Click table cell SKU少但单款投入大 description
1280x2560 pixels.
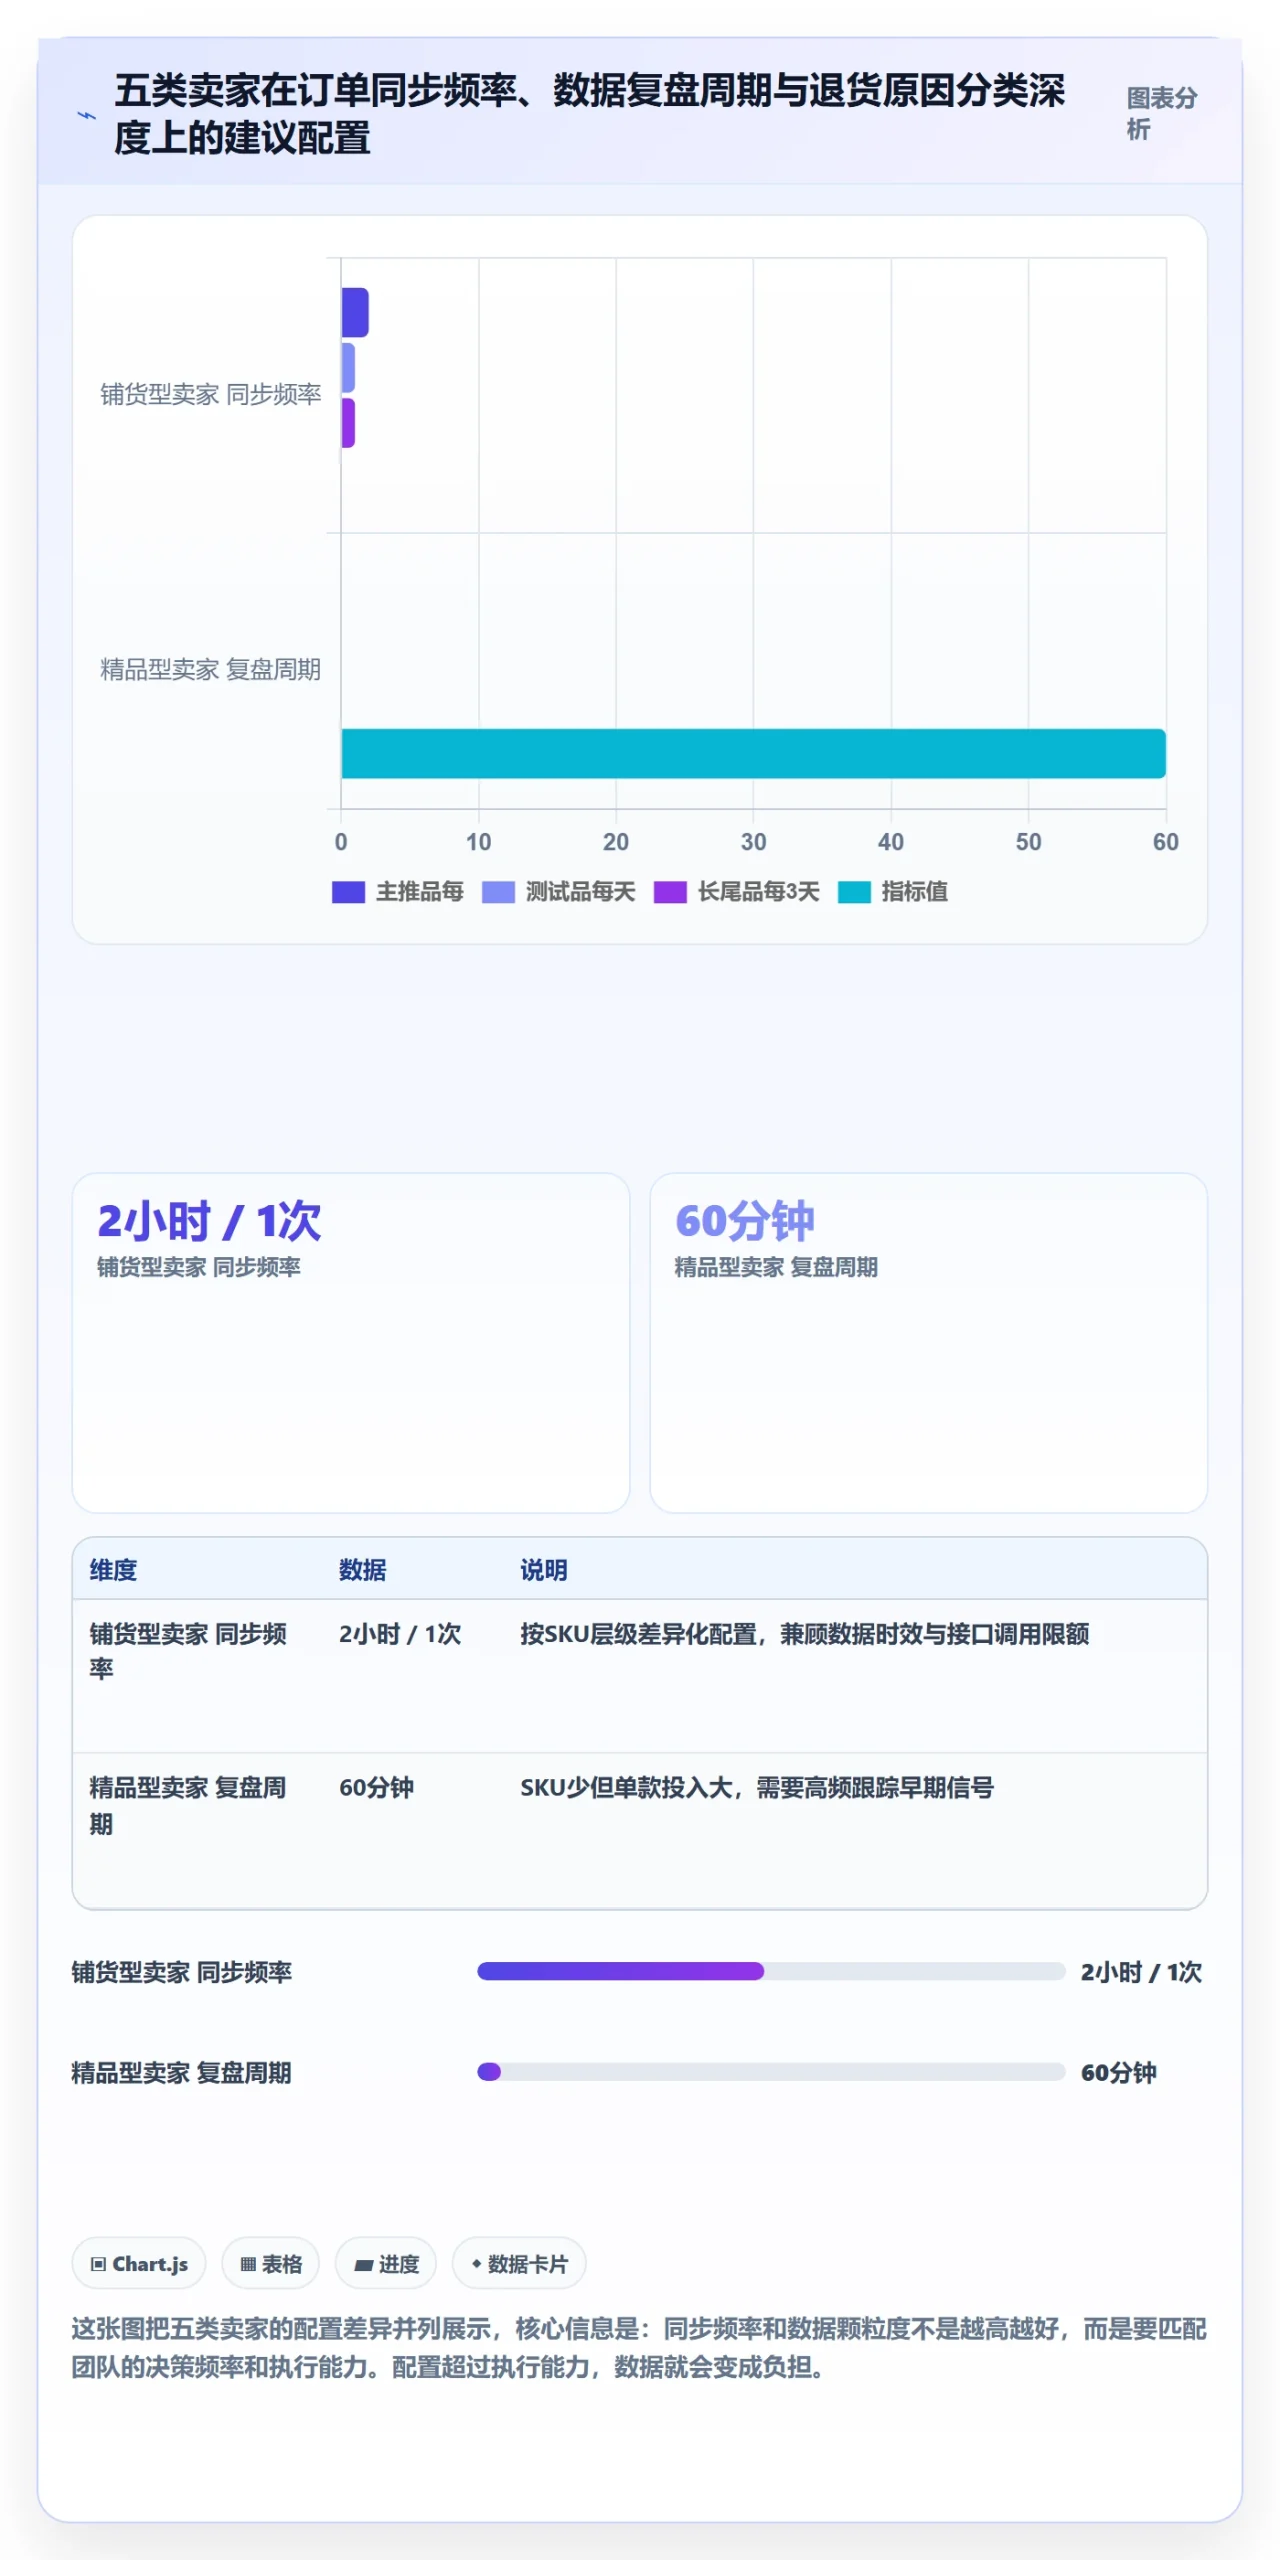click(757, 1788)
